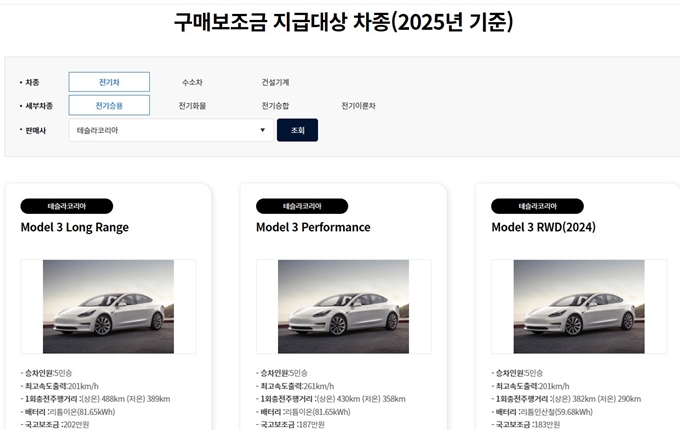Click the 배터리 line on Performance card
The image size is (680, 430).
pos(303,412)
